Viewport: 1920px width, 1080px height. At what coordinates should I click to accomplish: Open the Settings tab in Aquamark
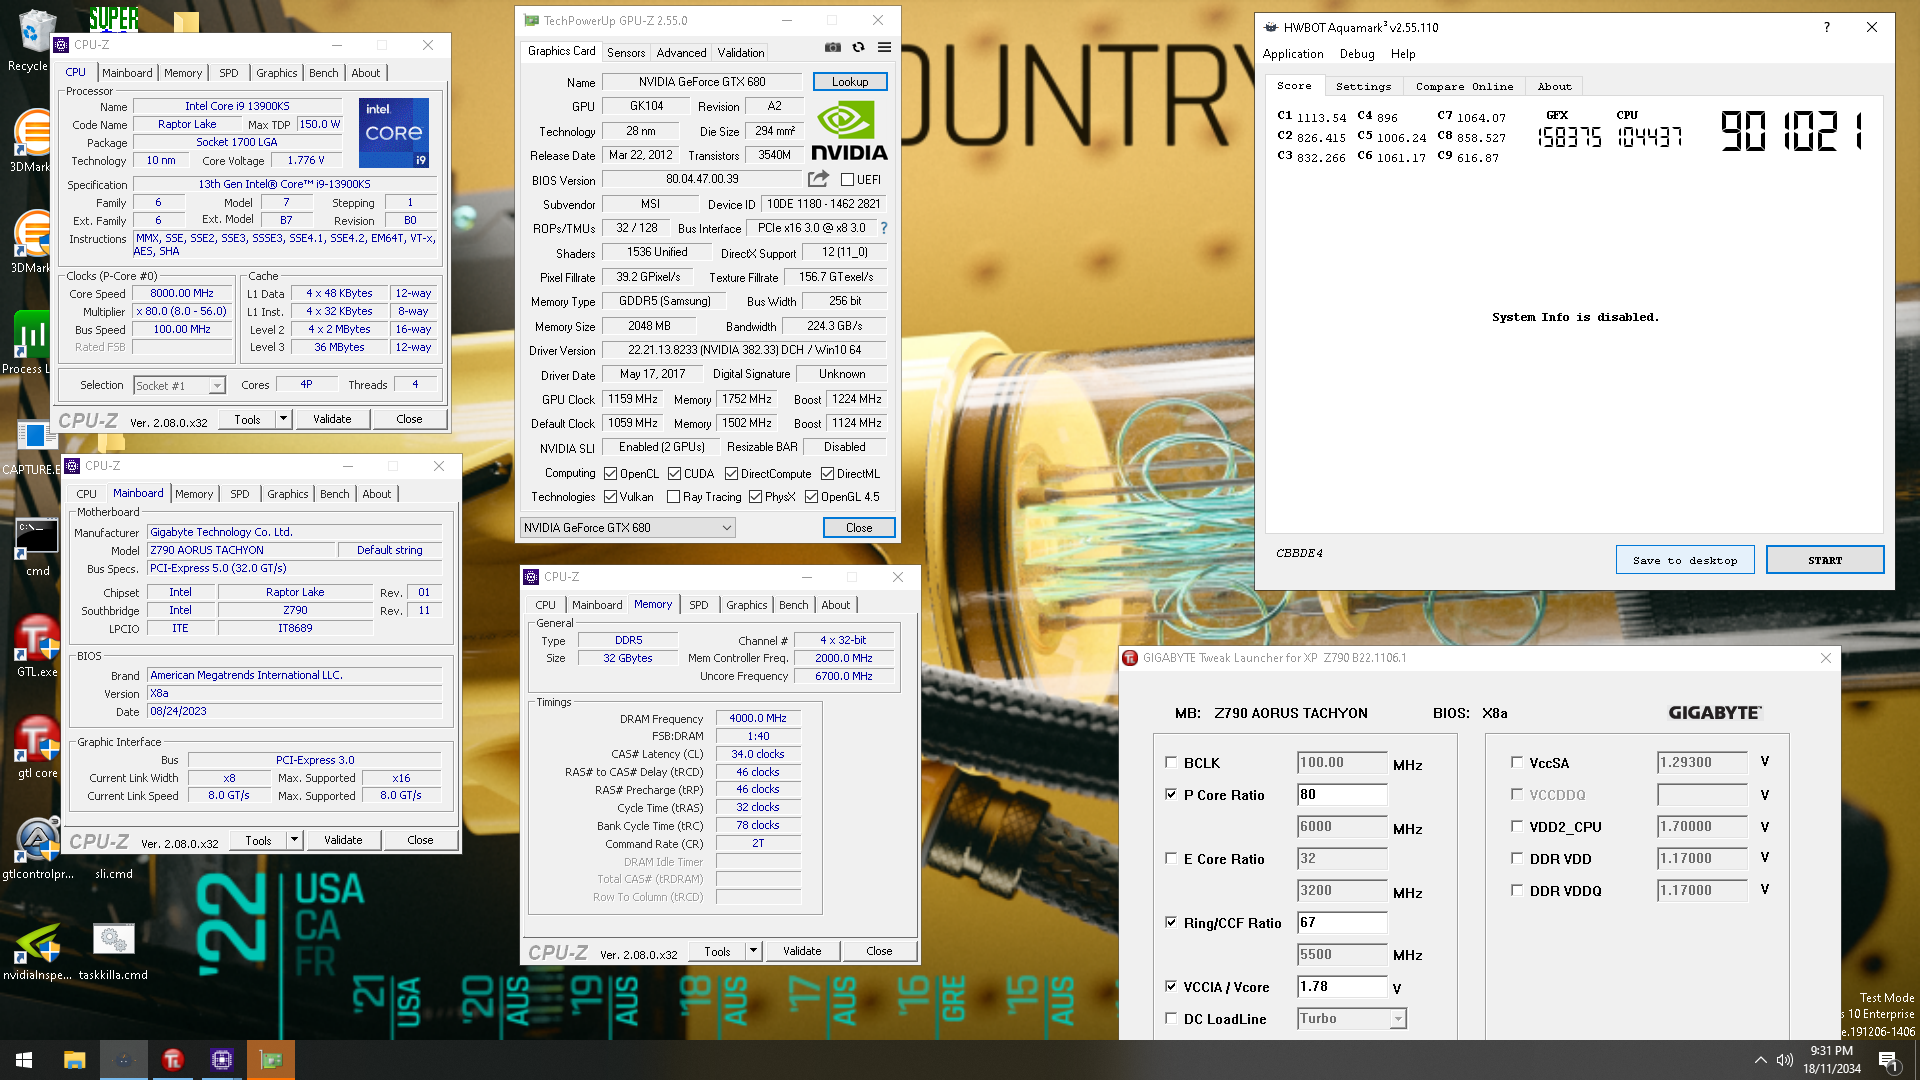(1363, 87)
